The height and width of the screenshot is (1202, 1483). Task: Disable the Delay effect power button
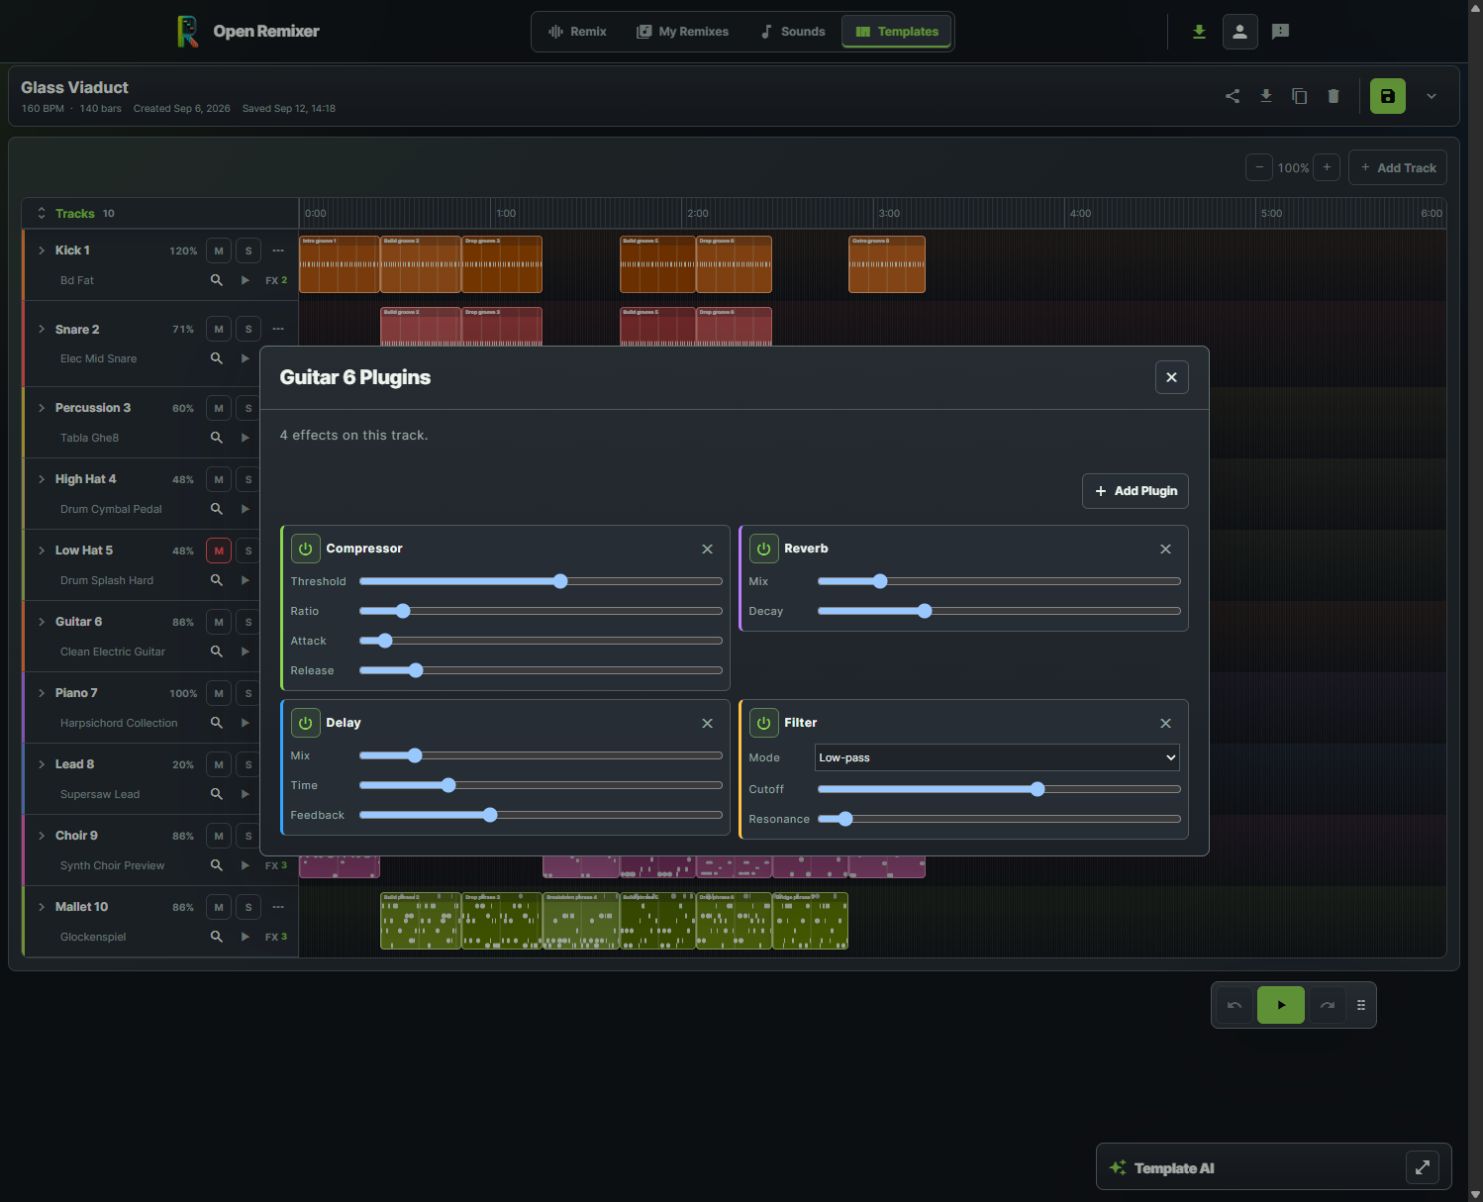305,723
